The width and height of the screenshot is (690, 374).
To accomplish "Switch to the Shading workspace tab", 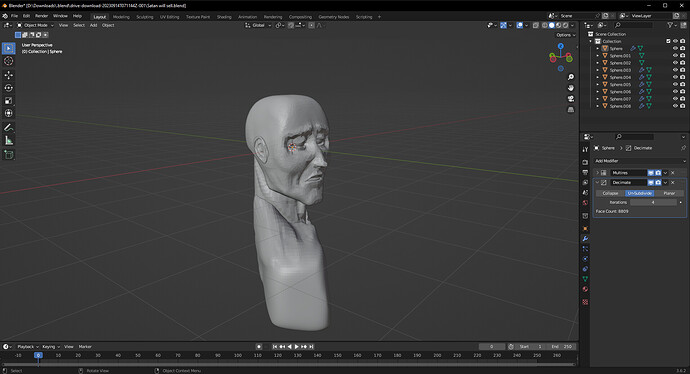I will coord(224,17).
